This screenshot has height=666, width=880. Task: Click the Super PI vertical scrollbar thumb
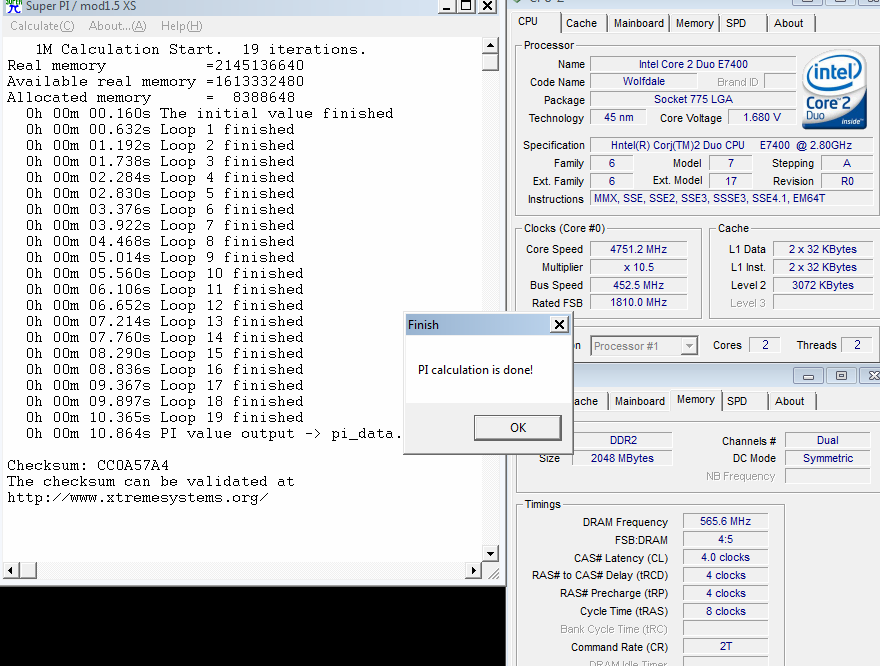(x=490, y=62)
